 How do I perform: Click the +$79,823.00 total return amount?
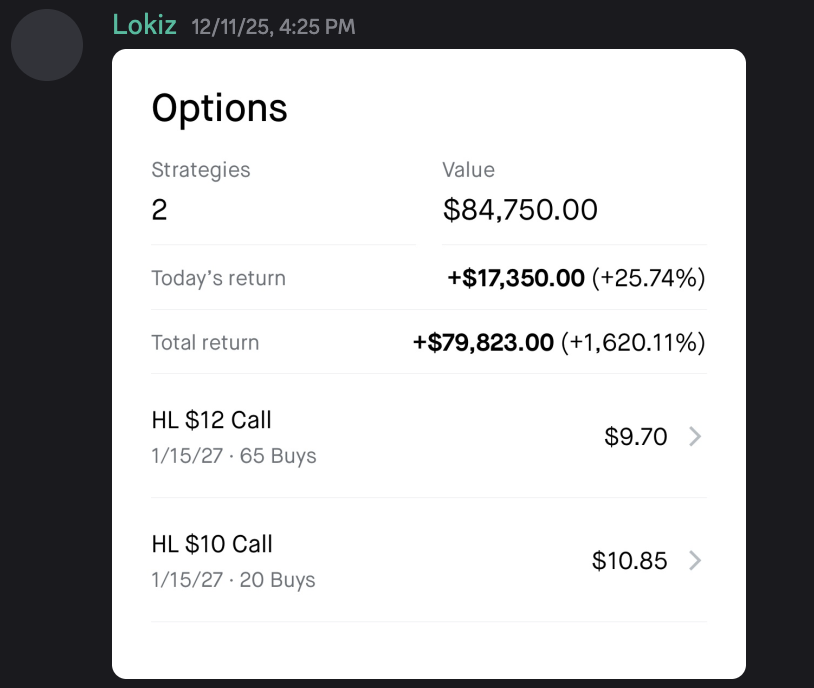(483, 343)
